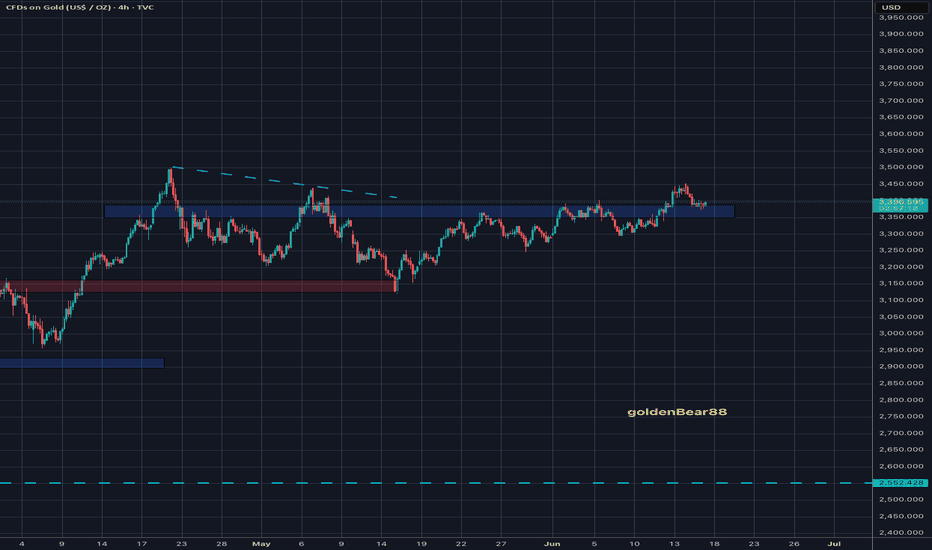Click the 'May' date label on time axis
Image resolution: width=932 pixels, height=550 pixels.
pyautogui.click(x=261, y=543)
